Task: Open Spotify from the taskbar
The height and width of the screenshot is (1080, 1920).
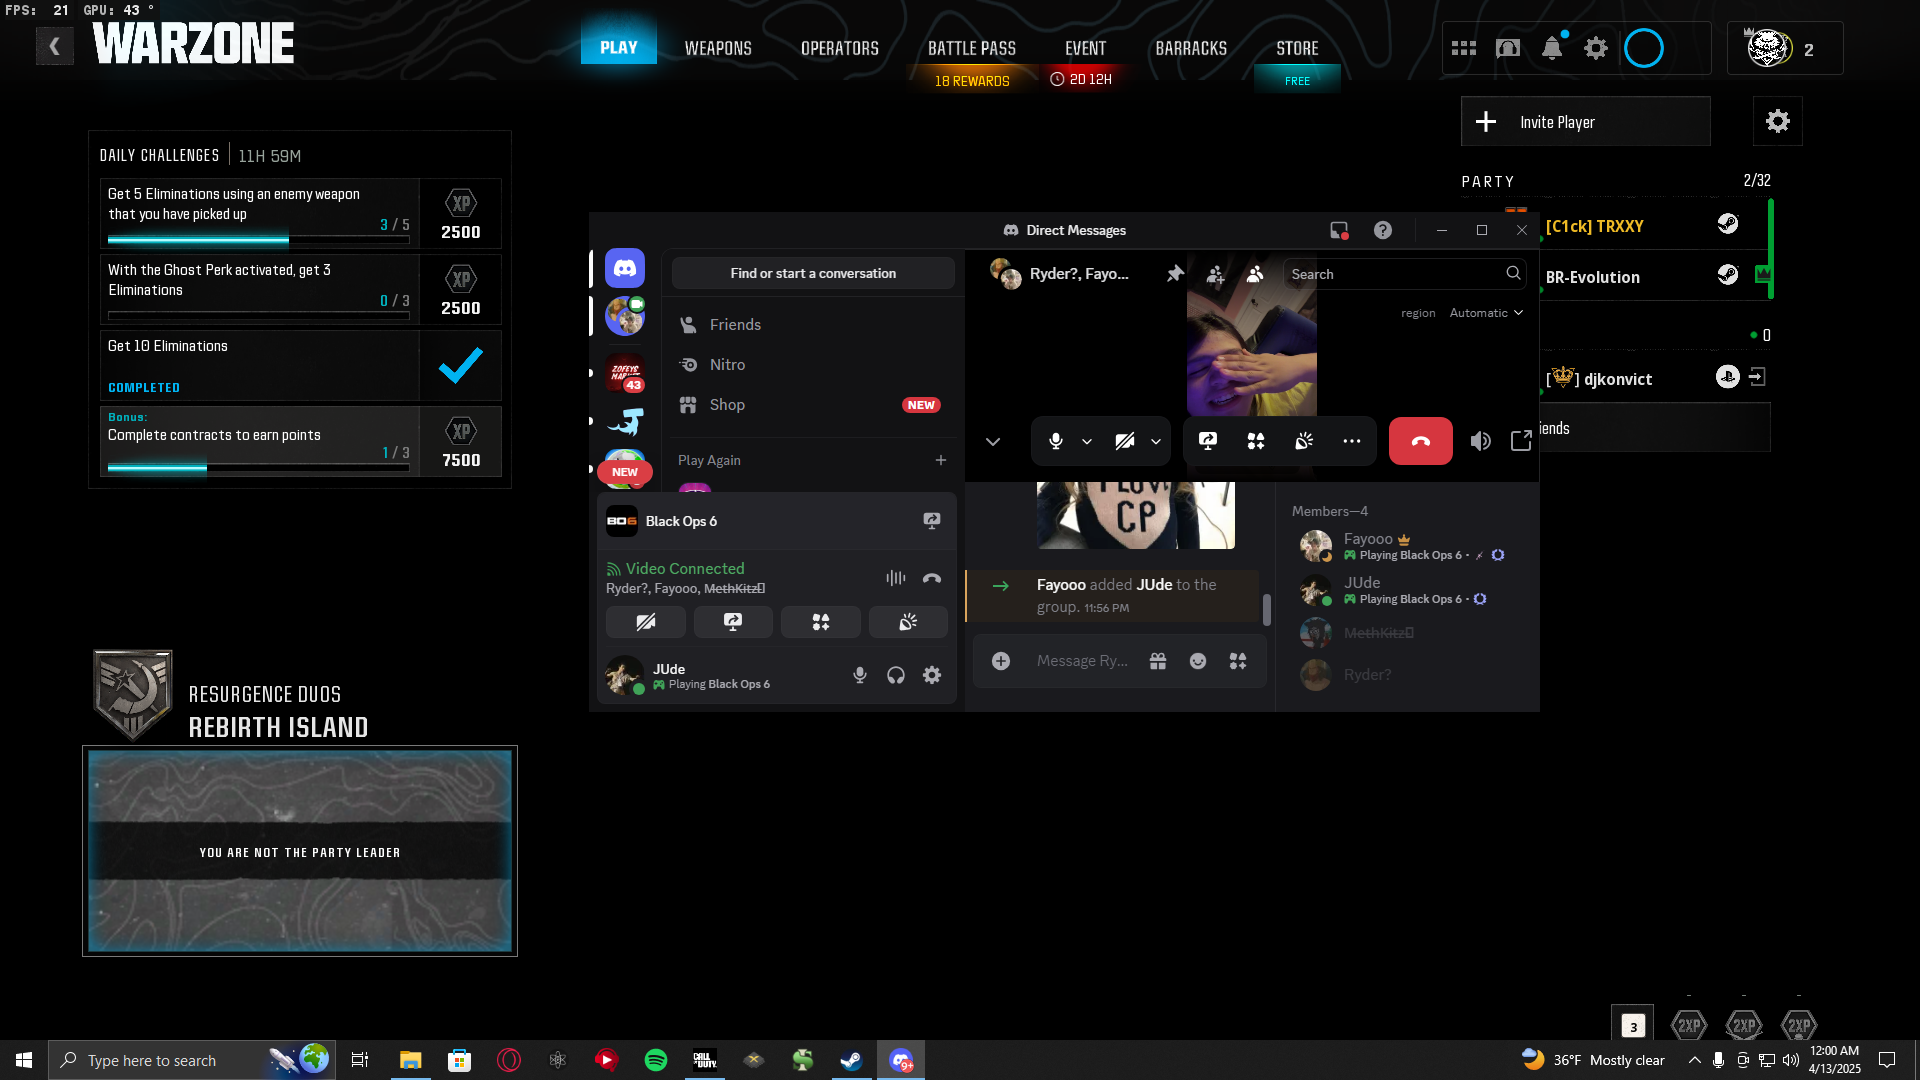Action: [x=656, y=1060]
